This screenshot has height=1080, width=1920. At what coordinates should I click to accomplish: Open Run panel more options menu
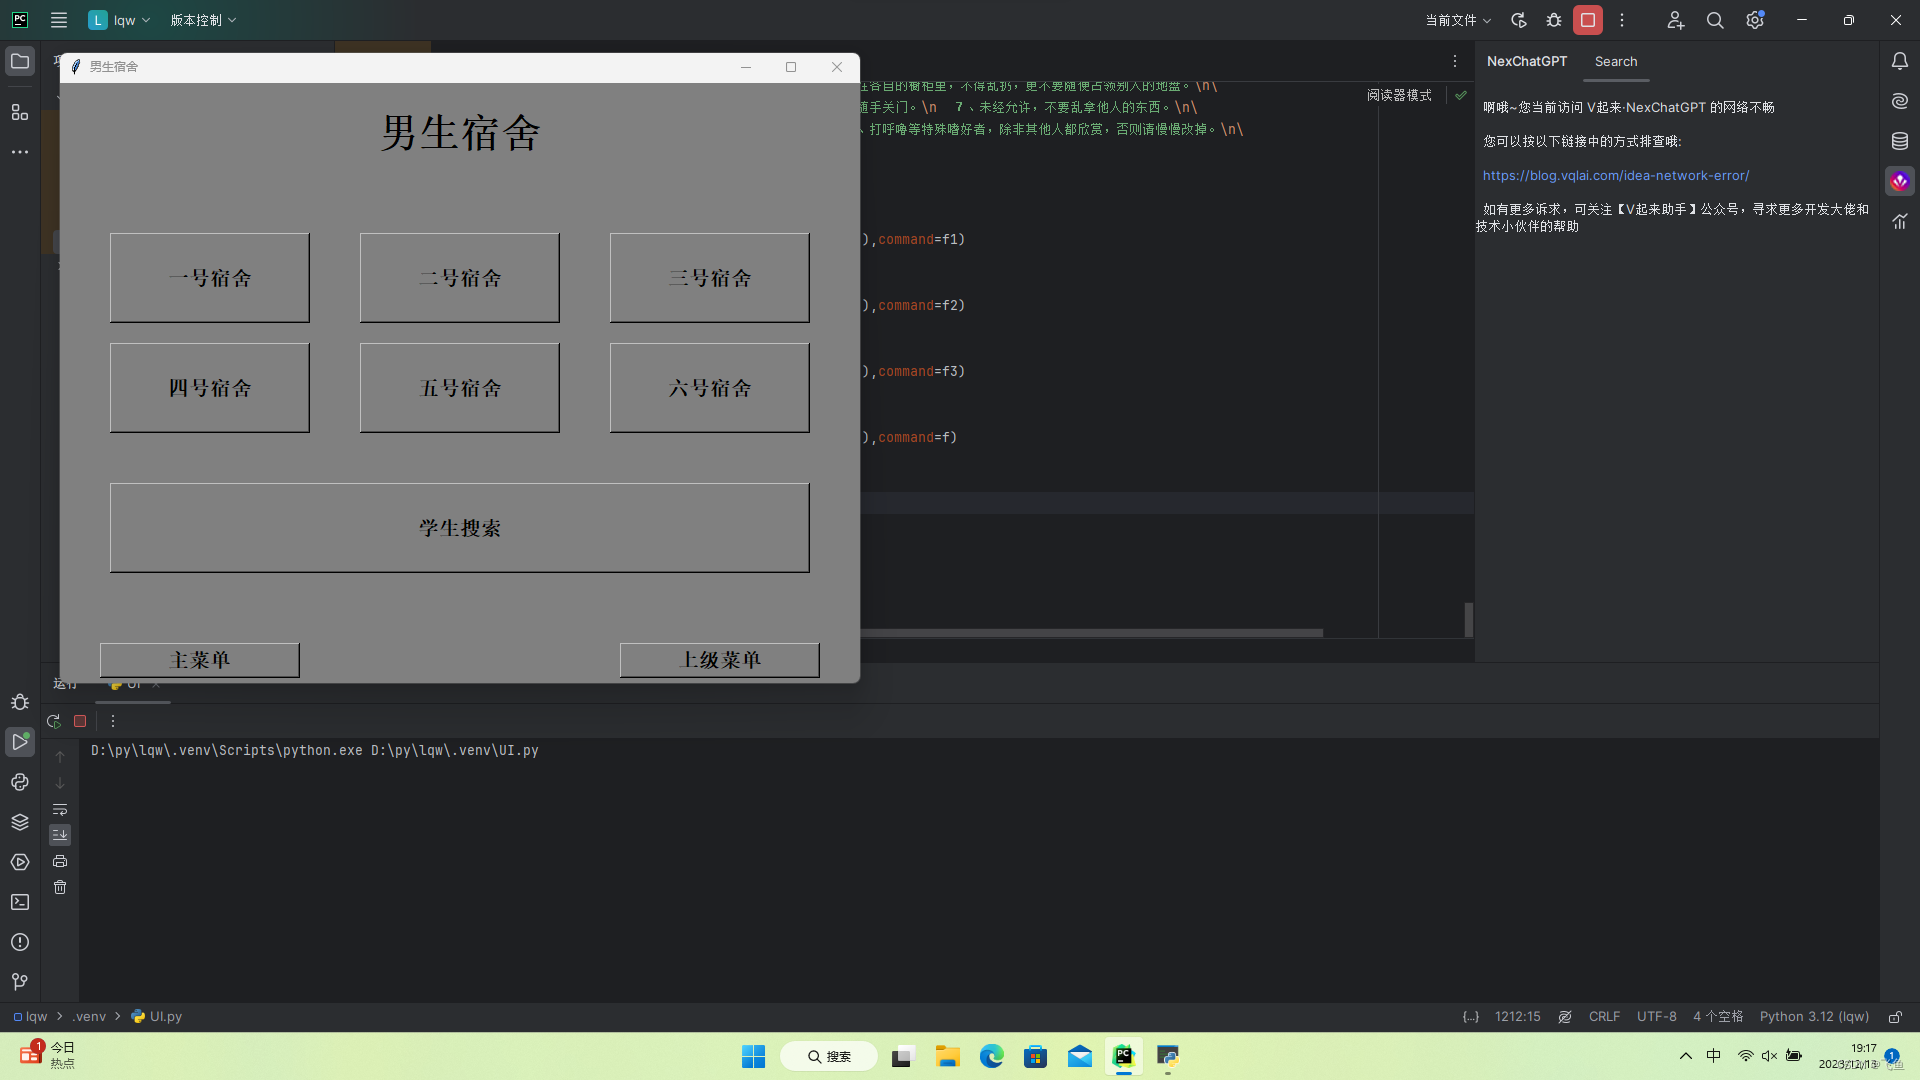pos(113,721)
